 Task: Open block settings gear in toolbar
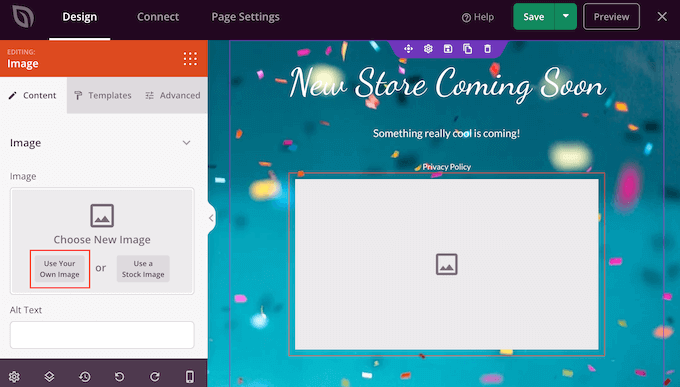click(x=428, y=49)
